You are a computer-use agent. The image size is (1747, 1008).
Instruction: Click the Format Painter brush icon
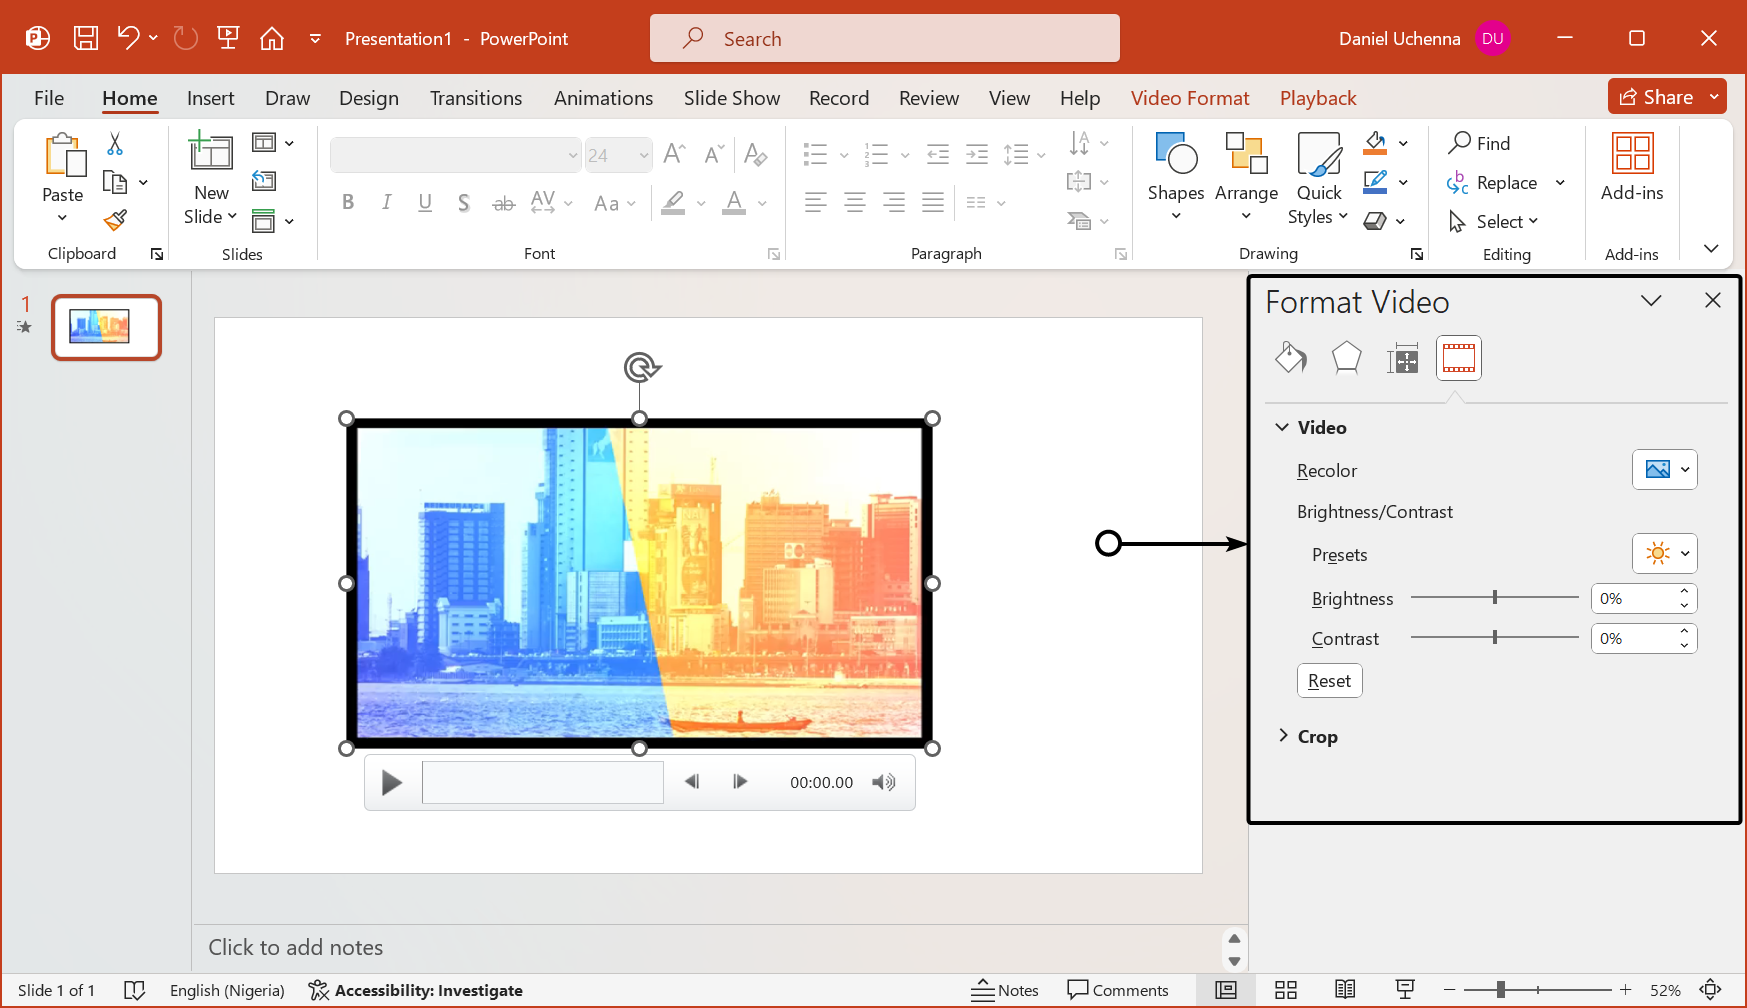[116, 220]
